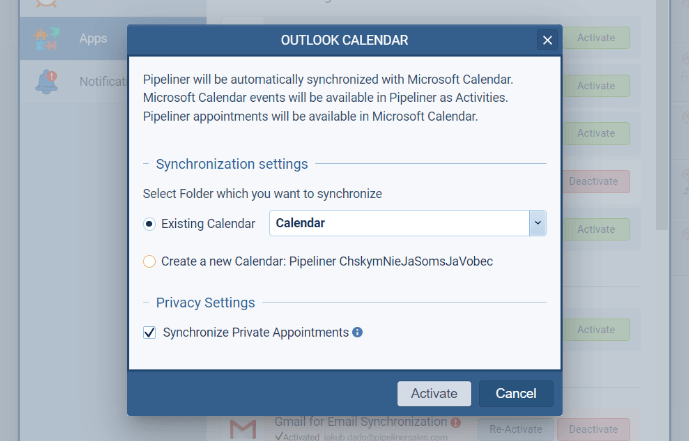Expand the calendar dropdown arrow

[x=537, y=223]
